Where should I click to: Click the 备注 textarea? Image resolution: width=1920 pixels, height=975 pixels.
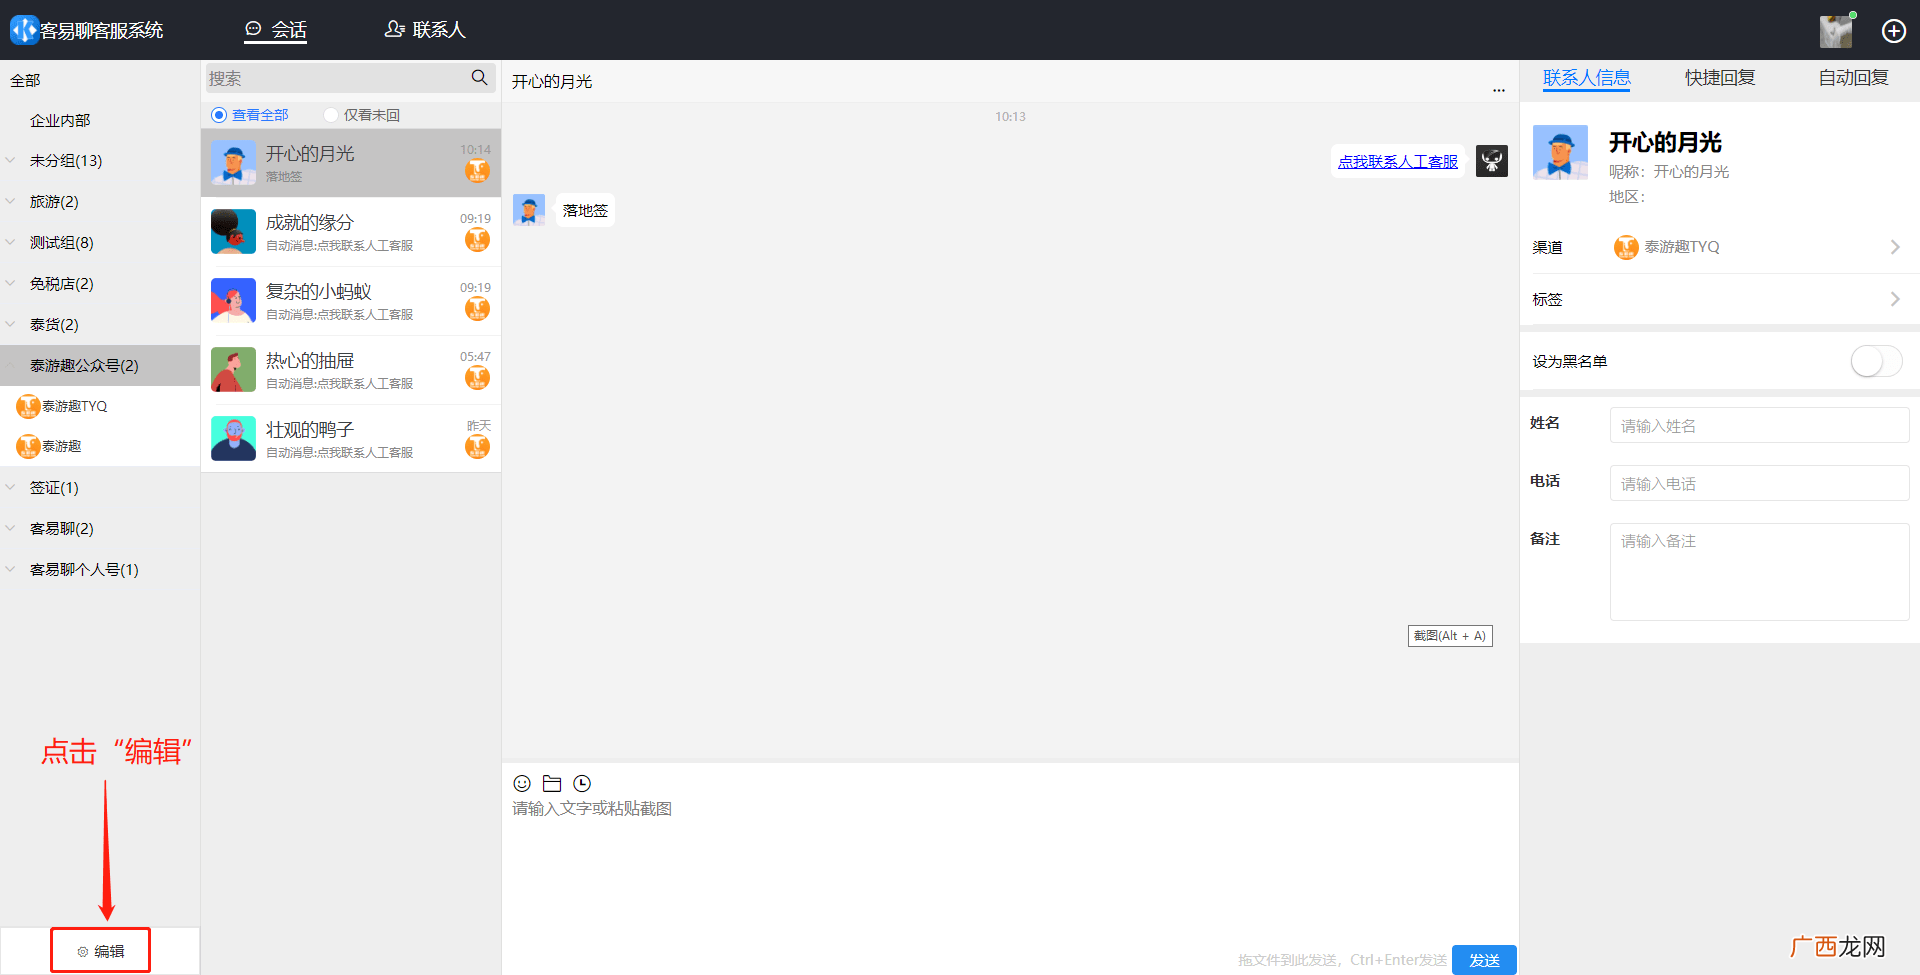pyautogui.click(x=1759, y=572)
